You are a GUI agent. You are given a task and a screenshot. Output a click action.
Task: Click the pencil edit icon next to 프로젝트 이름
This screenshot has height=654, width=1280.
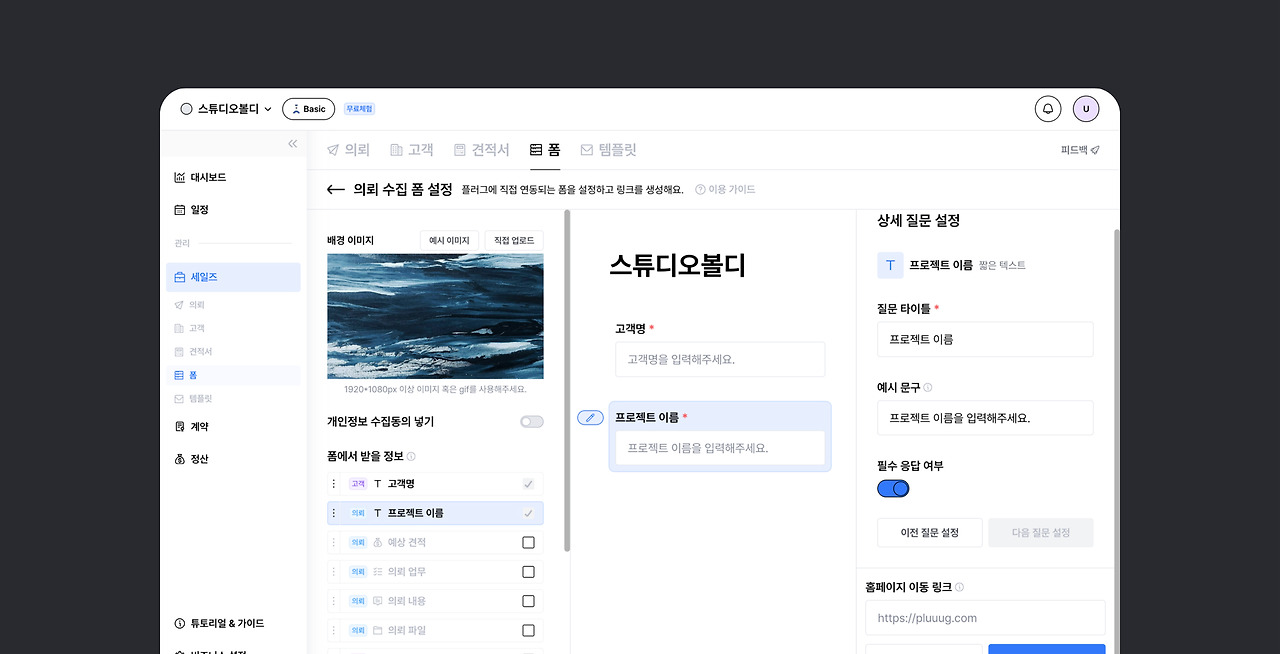point(590,417)
